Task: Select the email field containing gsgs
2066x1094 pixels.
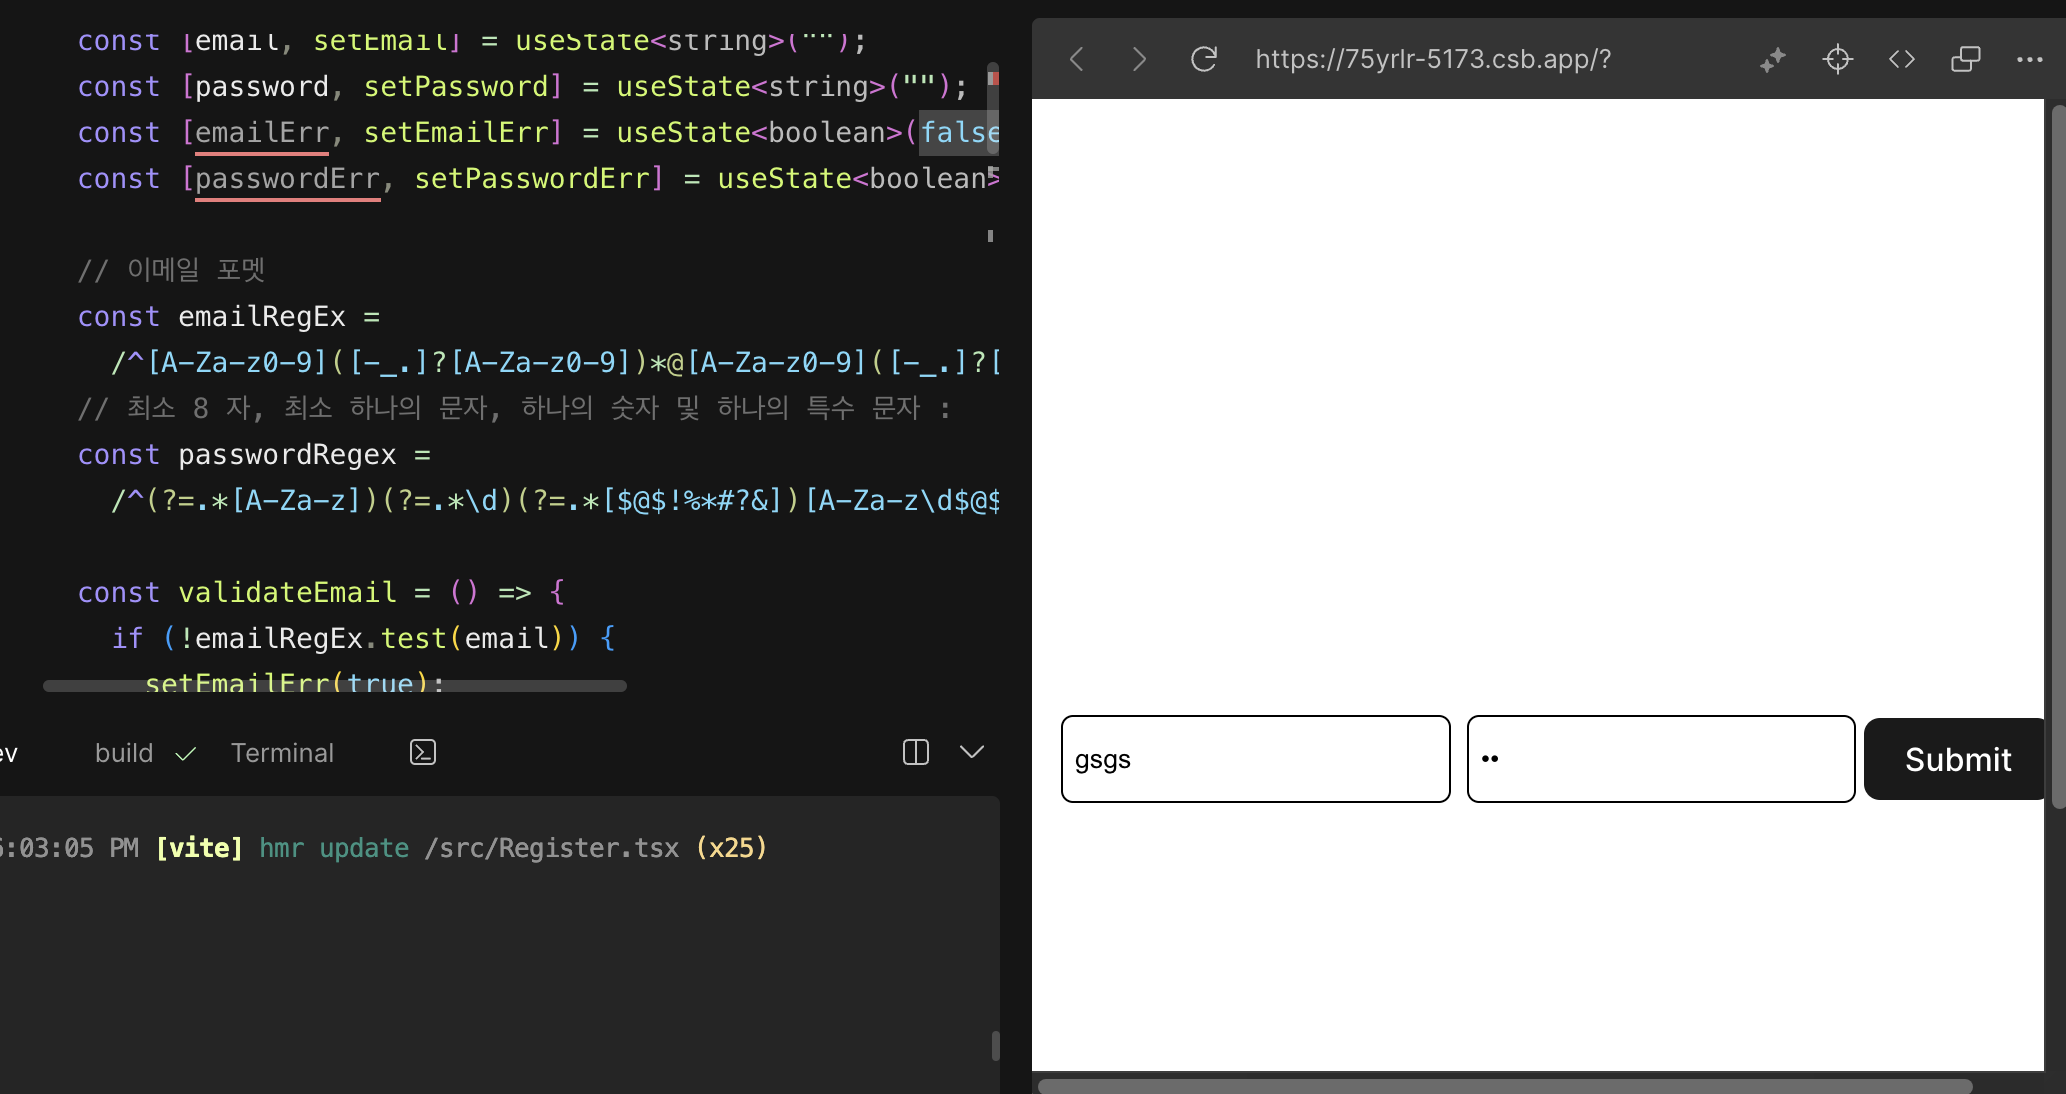Action: coord(1255,759)
